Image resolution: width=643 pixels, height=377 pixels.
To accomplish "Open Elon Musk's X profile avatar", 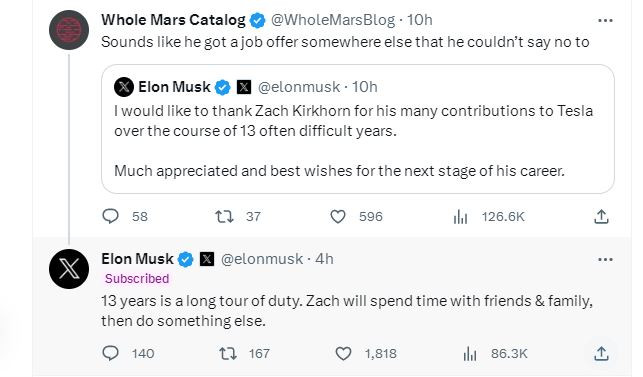I will pos(69,269).
